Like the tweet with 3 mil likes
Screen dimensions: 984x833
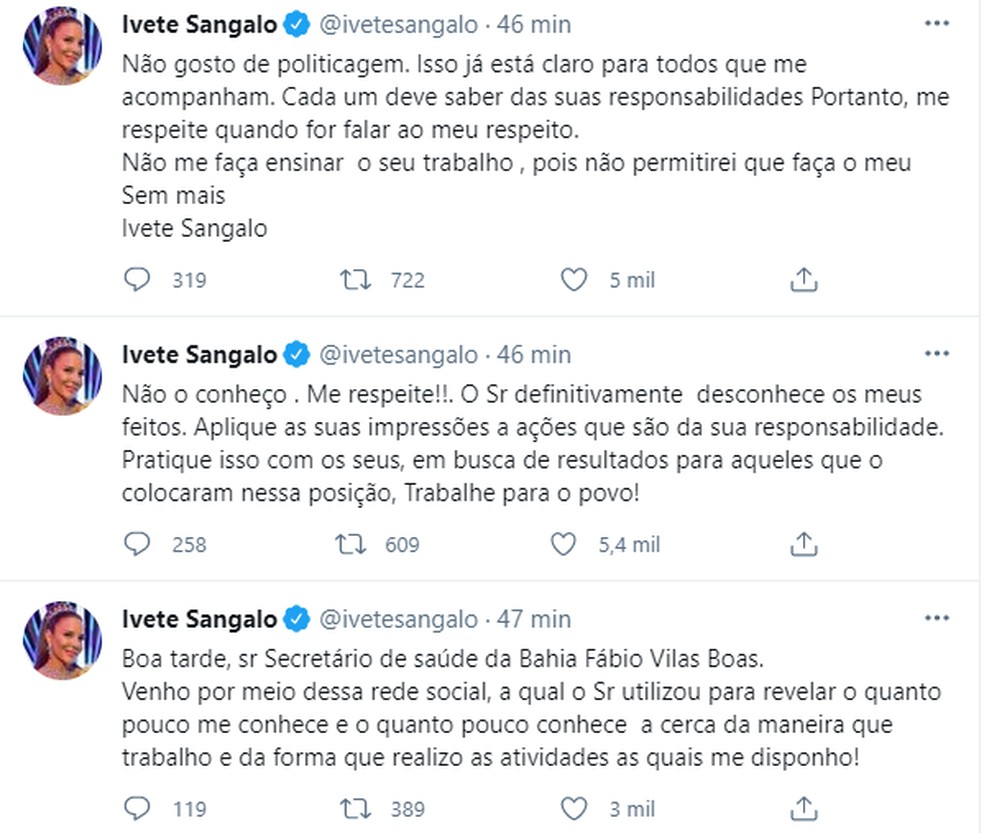(x=573, y=808)
